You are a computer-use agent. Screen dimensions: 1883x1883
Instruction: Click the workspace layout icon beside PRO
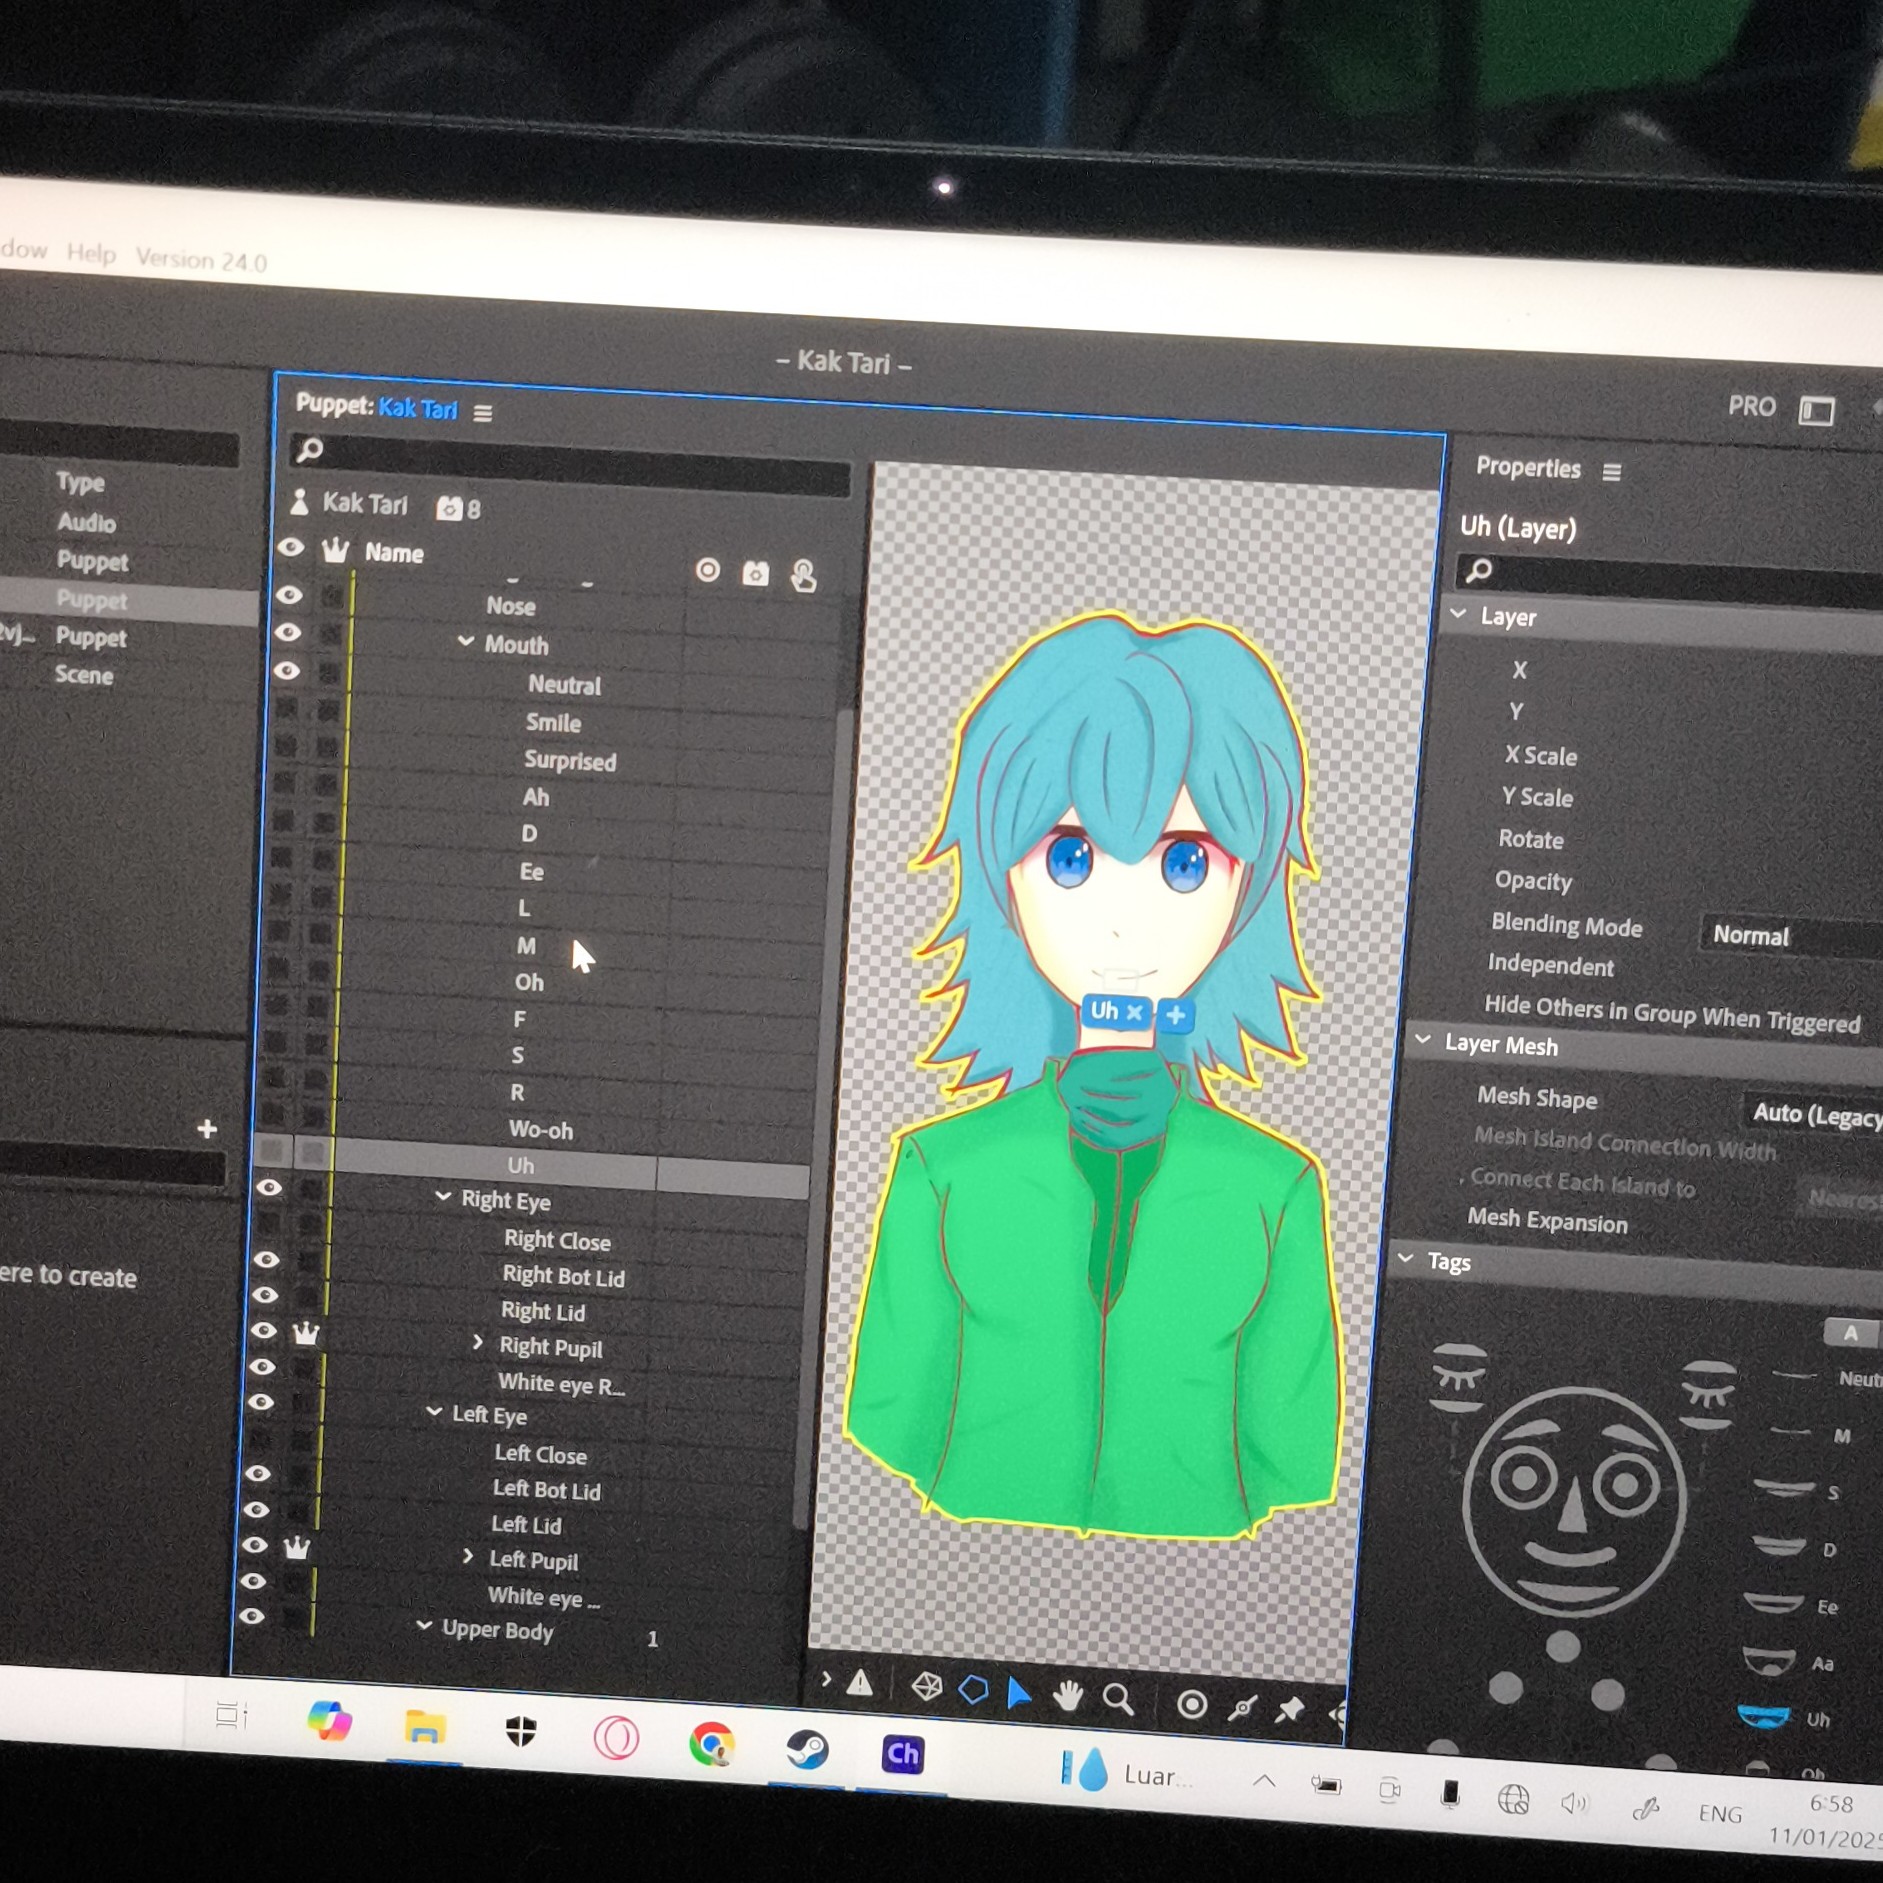click(x=1816, y=410)
